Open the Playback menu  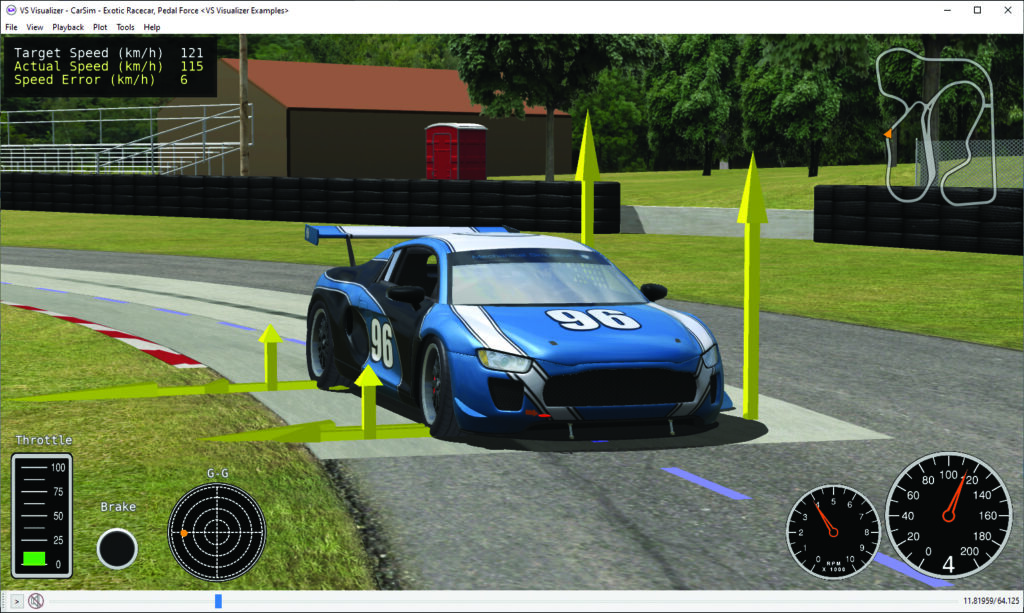(68, 27)
